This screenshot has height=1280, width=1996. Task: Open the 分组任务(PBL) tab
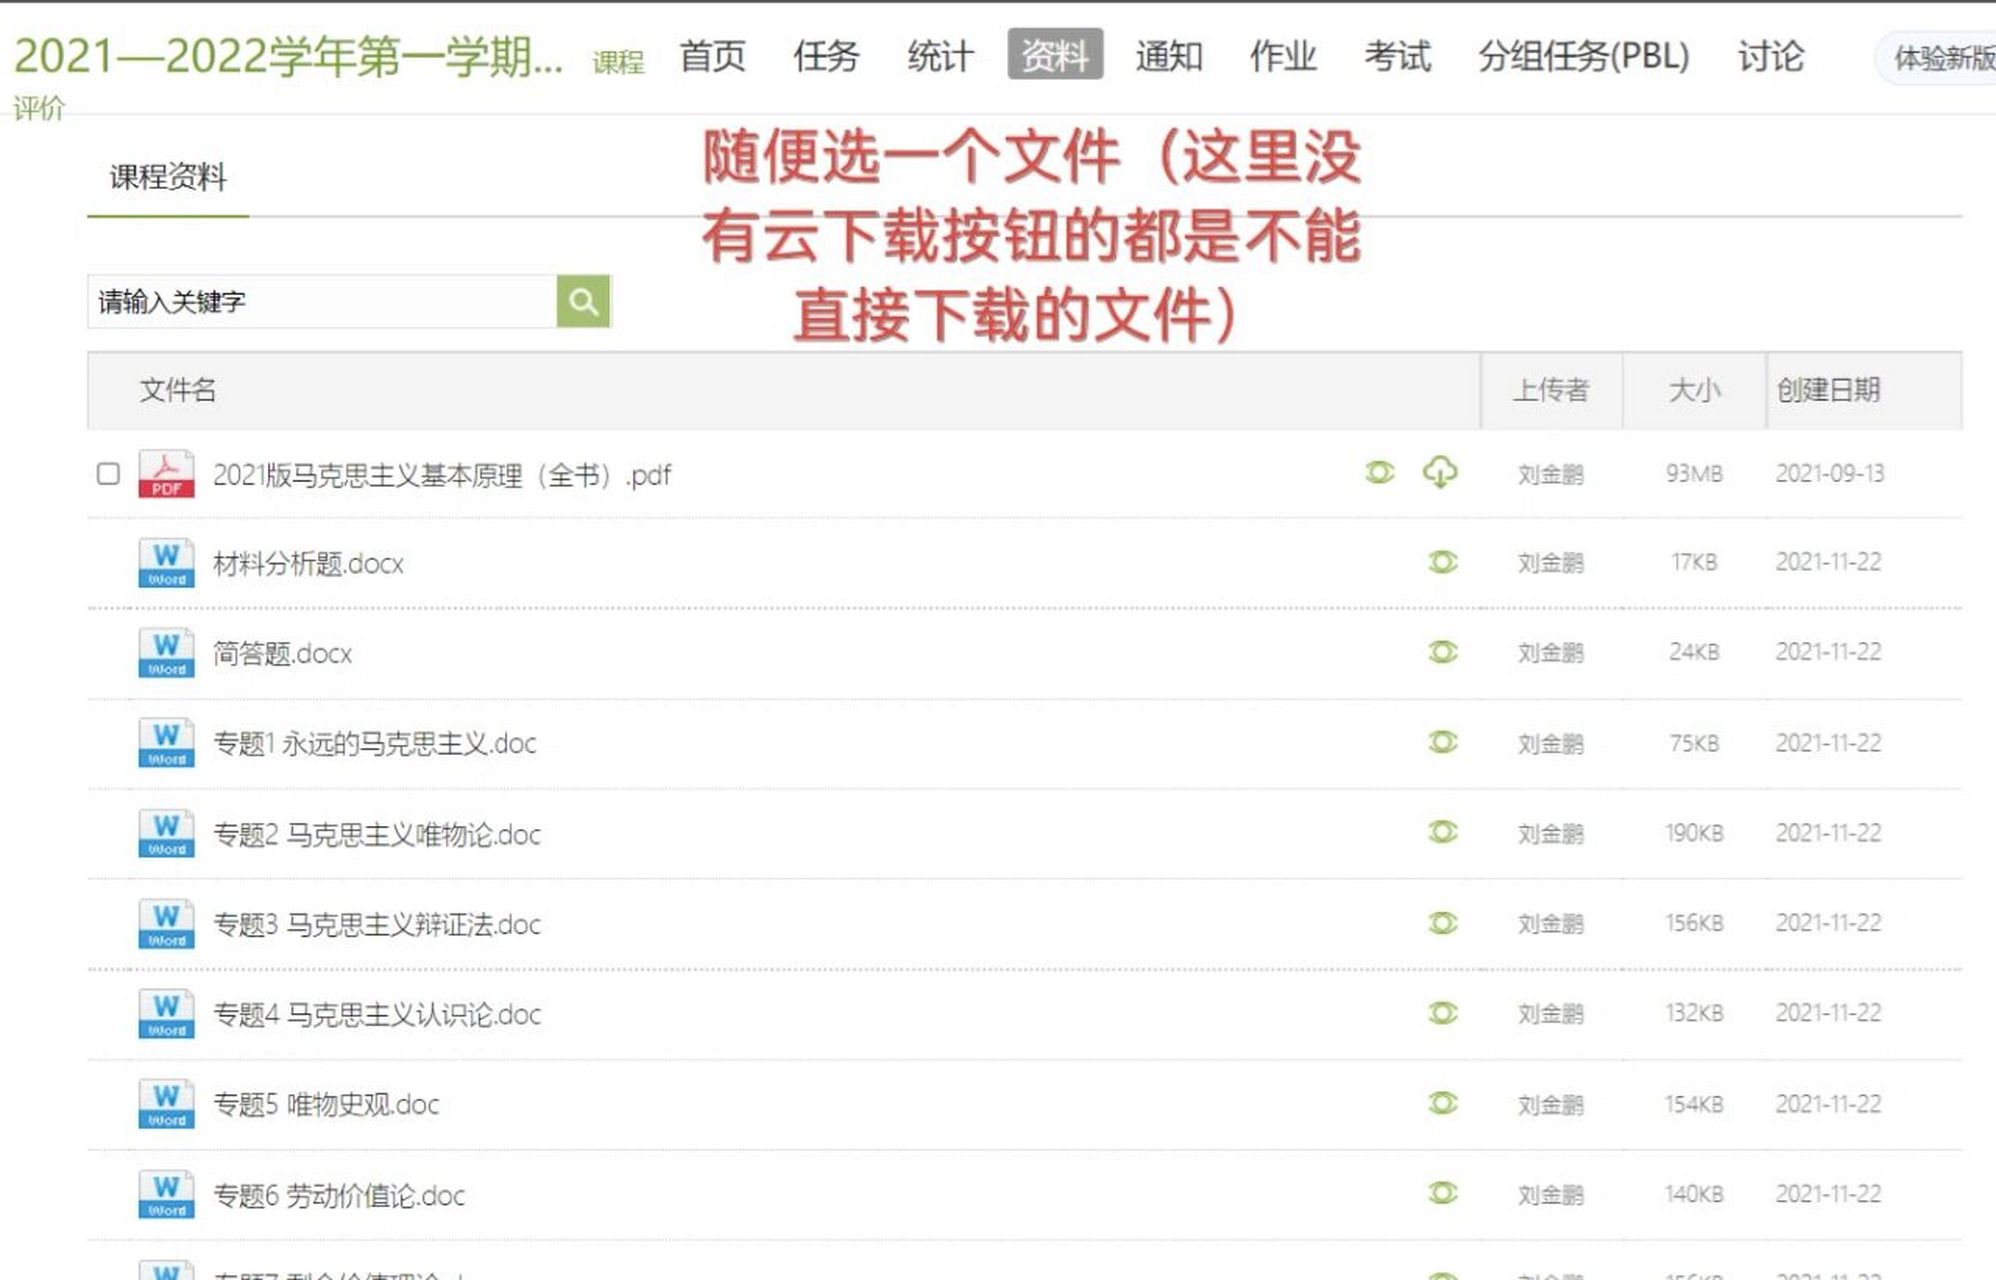[x=1584, y=55]
